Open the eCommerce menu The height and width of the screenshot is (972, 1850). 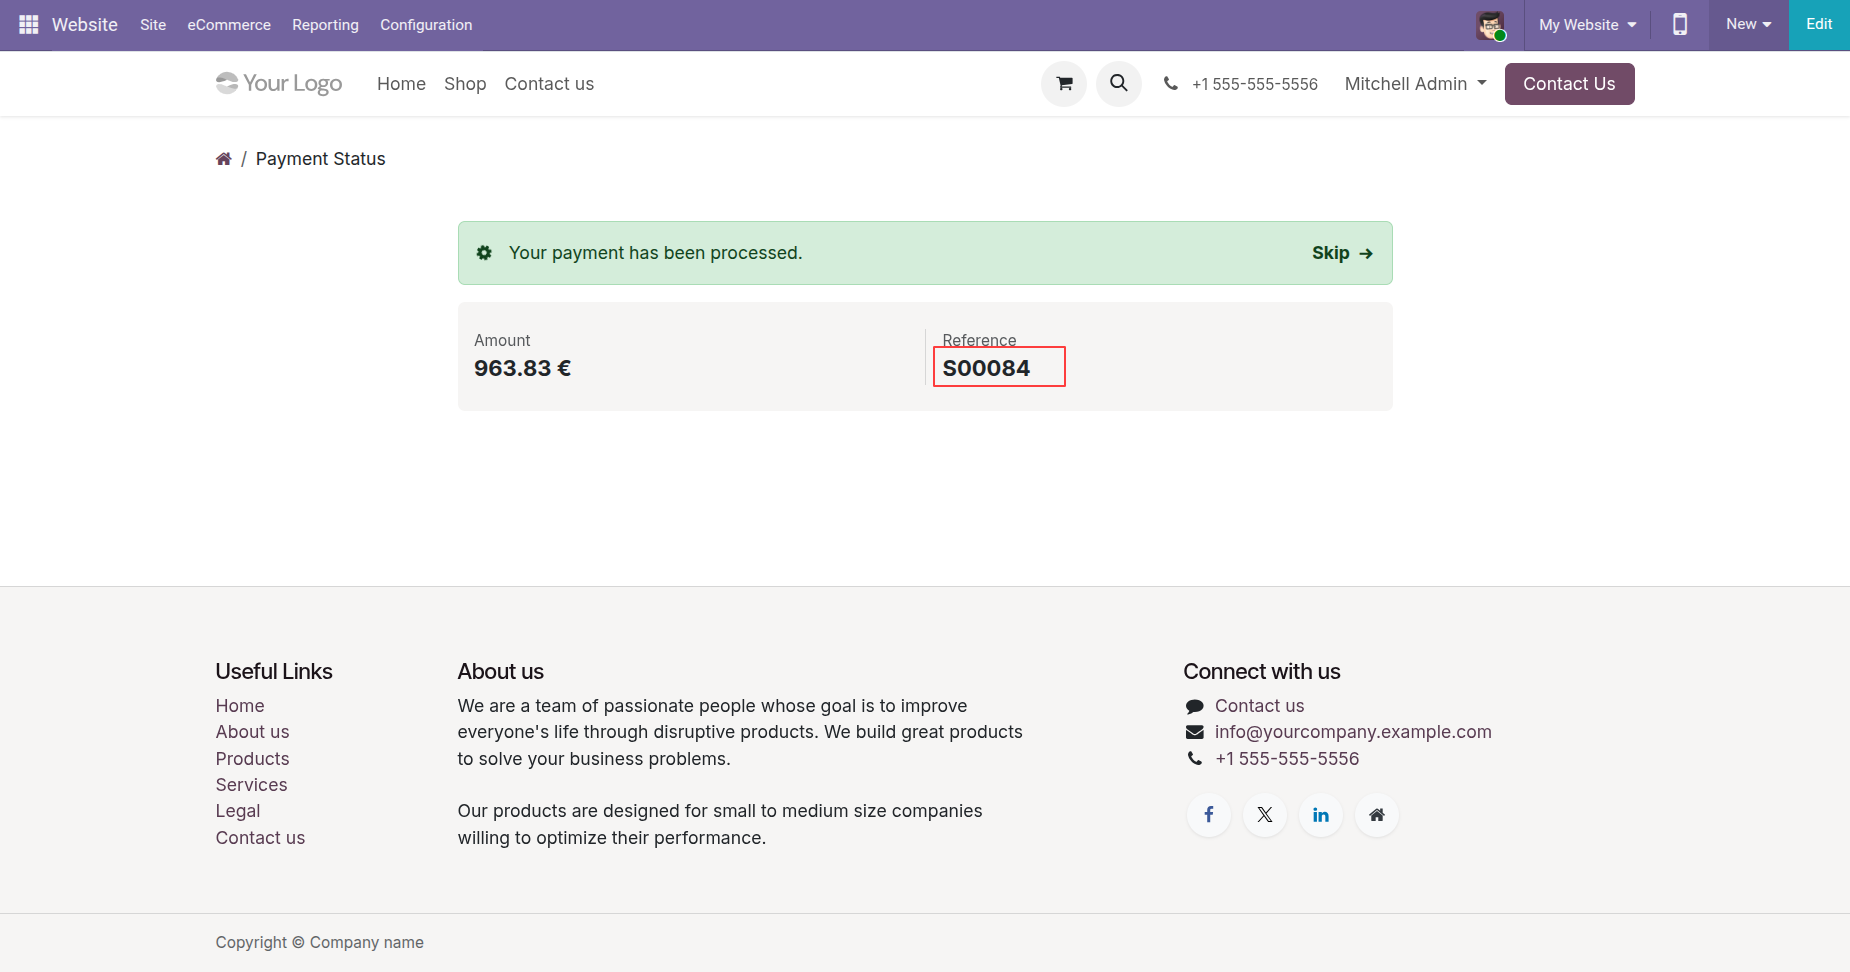coord(229,25)
